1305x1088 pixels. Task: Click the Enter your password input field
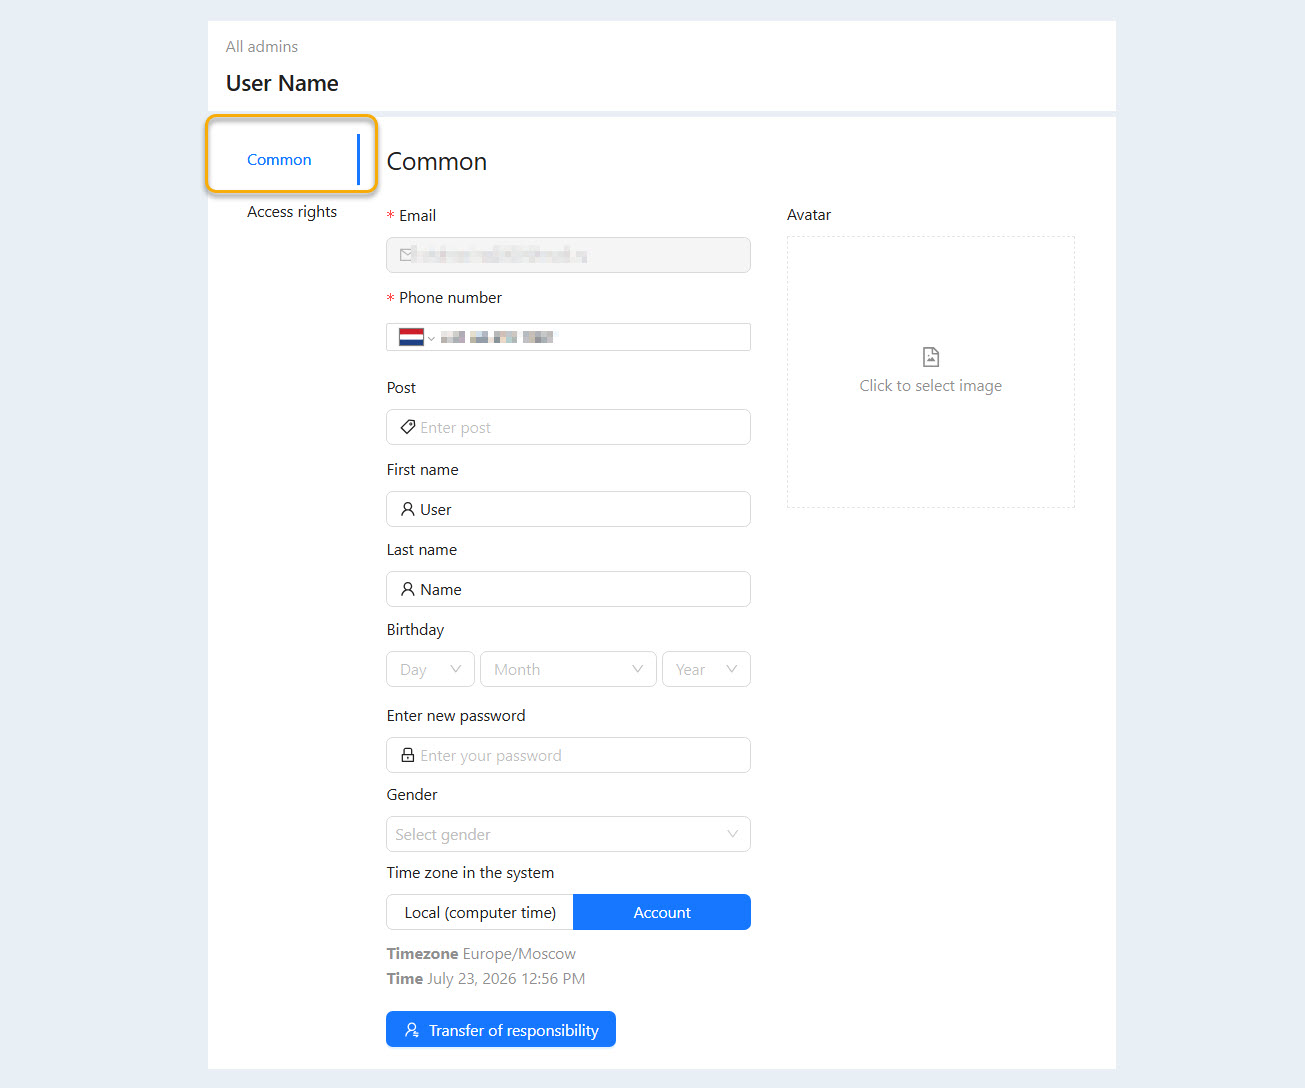tap(568, 755)
